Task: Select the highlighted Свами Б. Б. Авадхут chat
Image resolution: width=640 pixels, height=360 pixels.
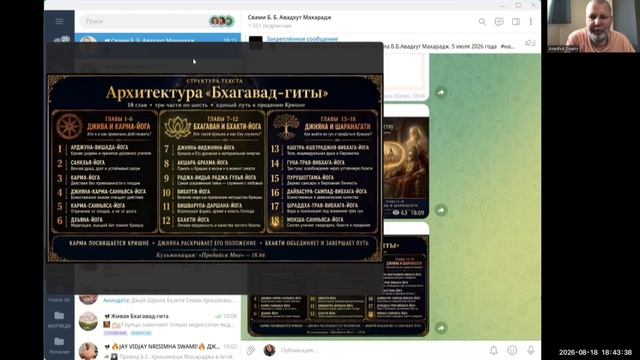Action: (158, 38)
